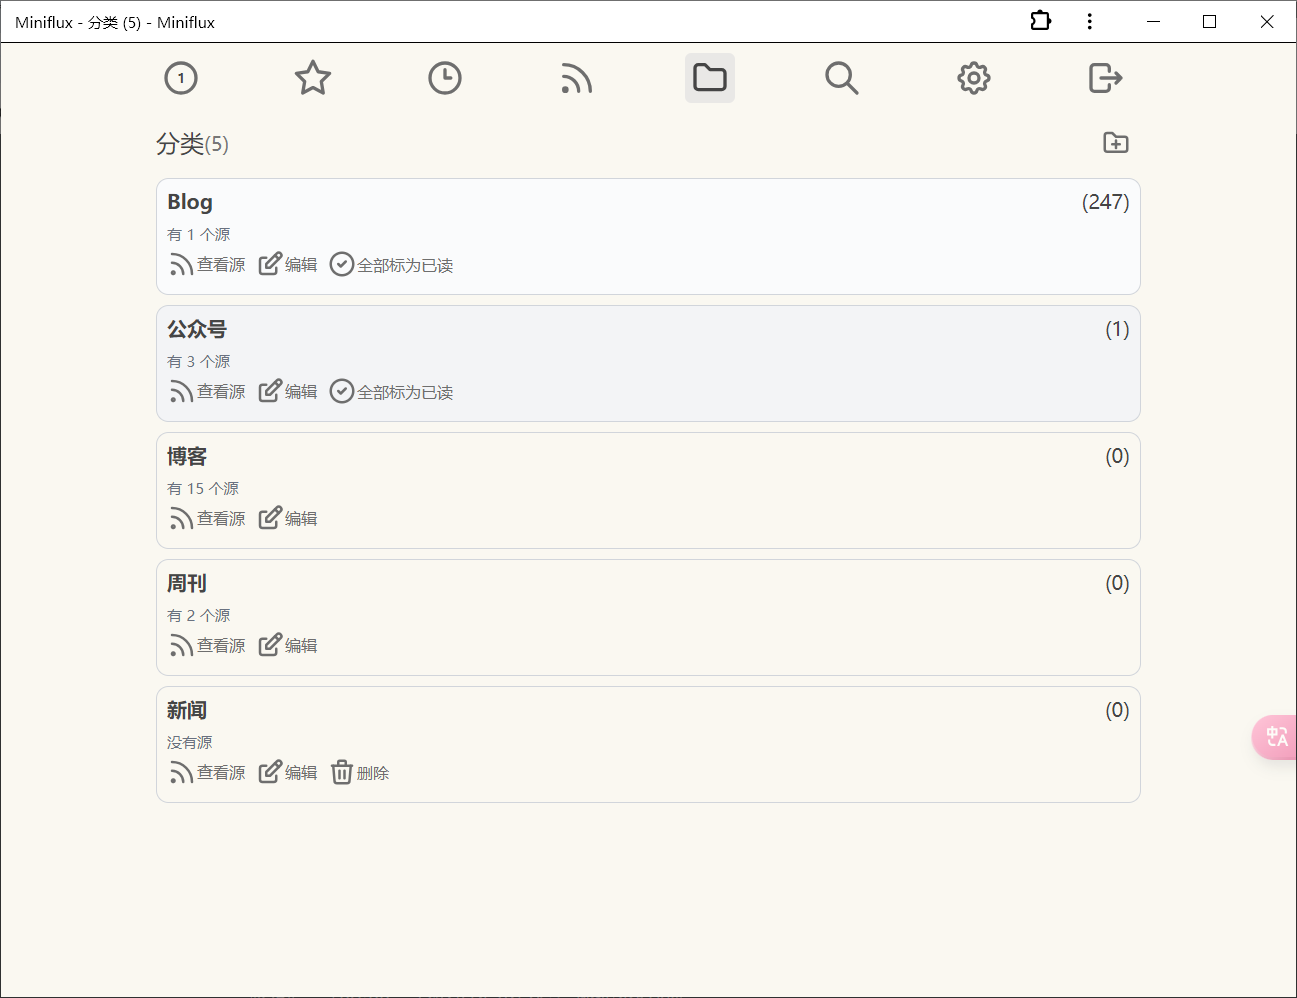
Task: Minimize the Miniflux window
Action: pos(1153,21)
